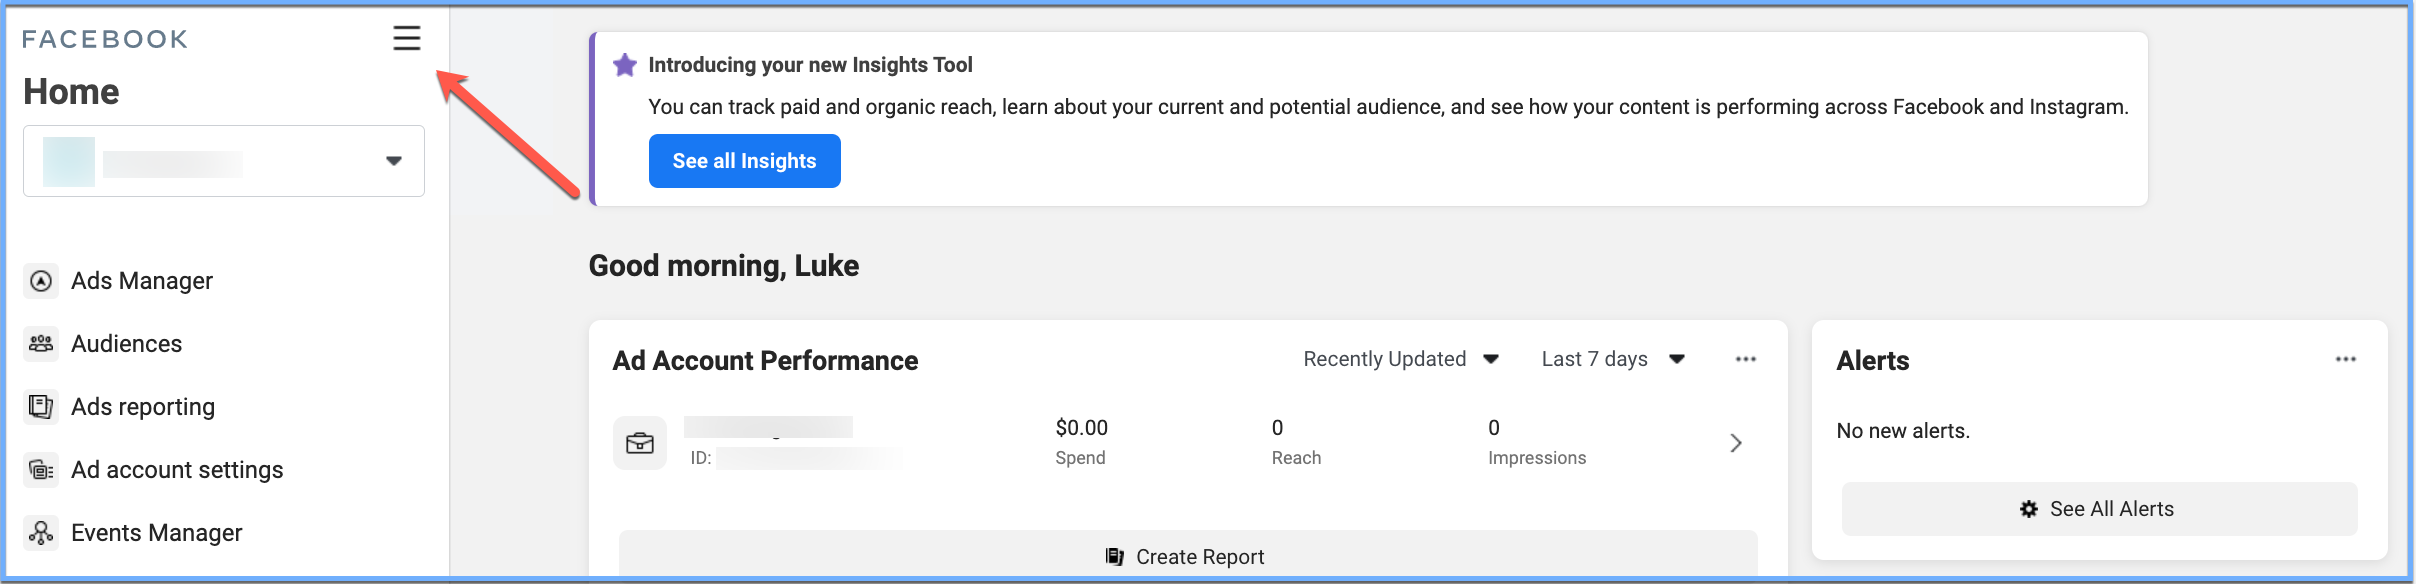Expand ad account row with chevron arrow
Viewport: 2416px width, 584px height.
point(1736,443)
